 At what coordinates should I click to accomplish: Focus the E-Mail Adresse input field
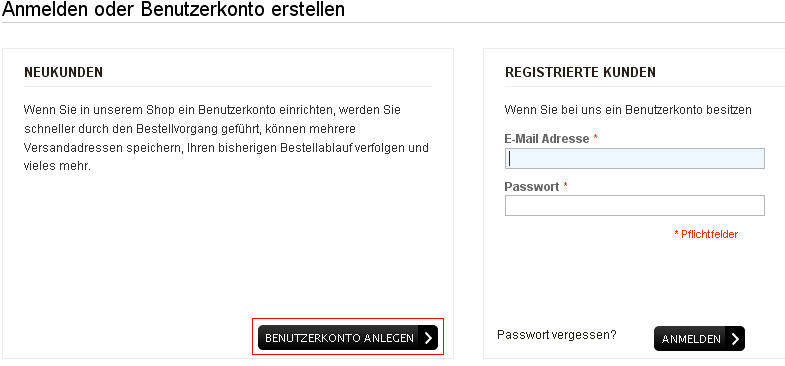[634, 158]
